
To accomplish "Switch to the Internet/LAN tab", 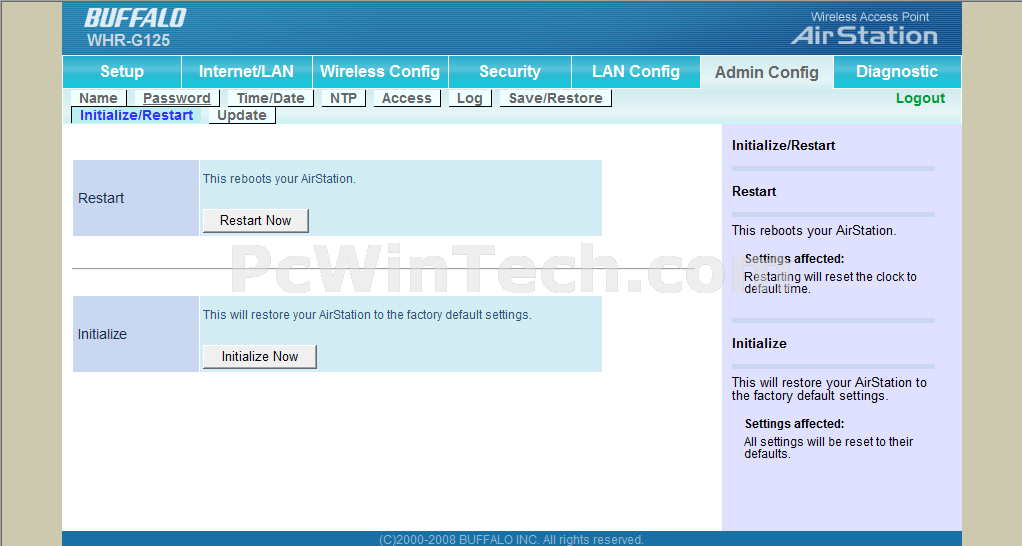I will (246, 72).
